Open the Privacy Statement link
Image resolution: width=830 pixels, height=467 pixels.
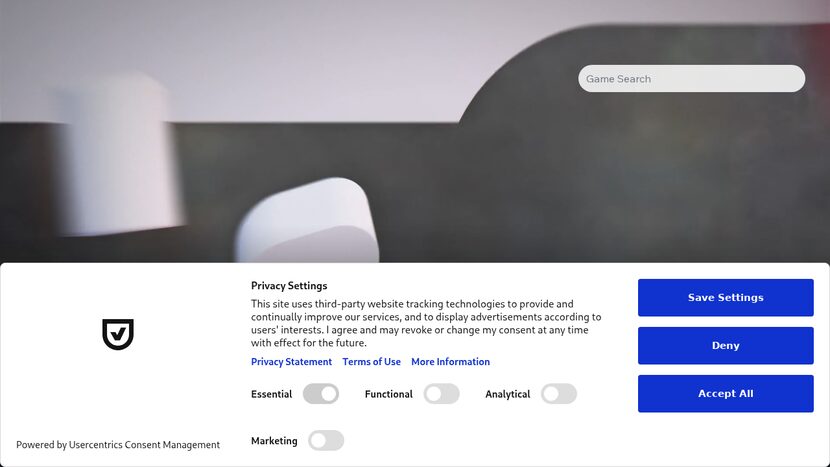tap(291, 362)
